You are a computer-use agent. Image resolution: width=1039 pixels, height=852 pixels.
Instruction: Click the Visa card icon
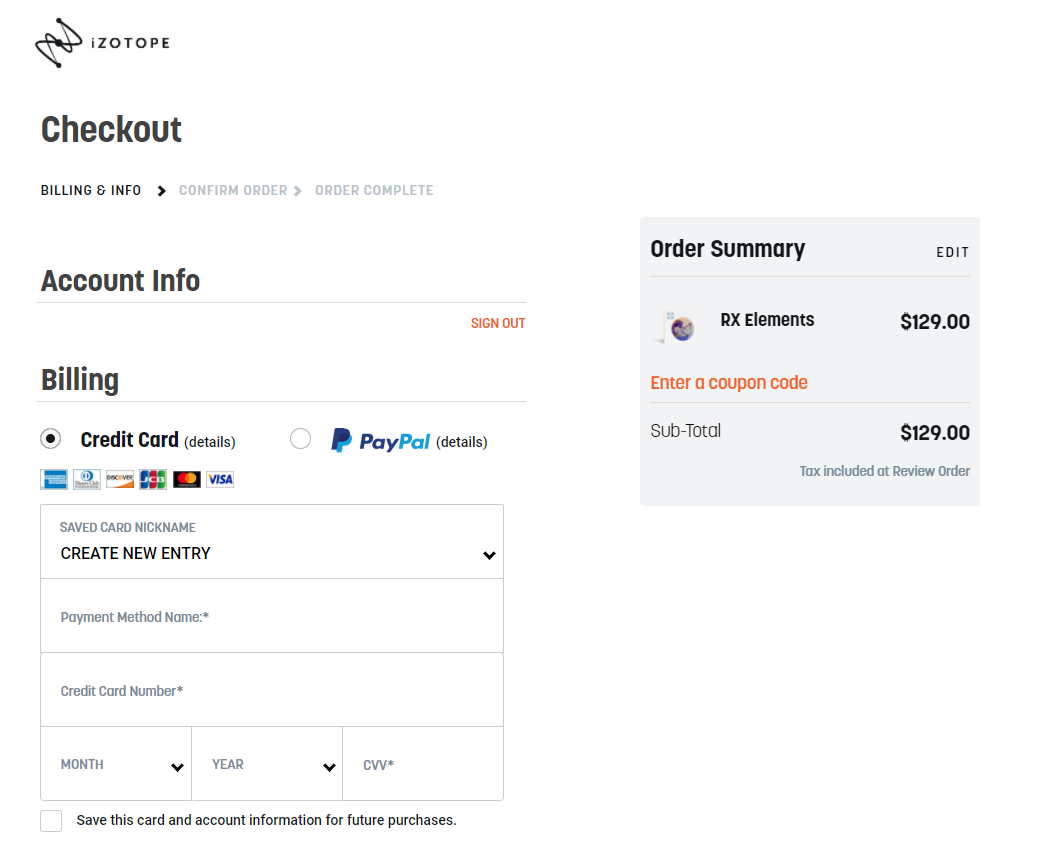pos(220,479)
